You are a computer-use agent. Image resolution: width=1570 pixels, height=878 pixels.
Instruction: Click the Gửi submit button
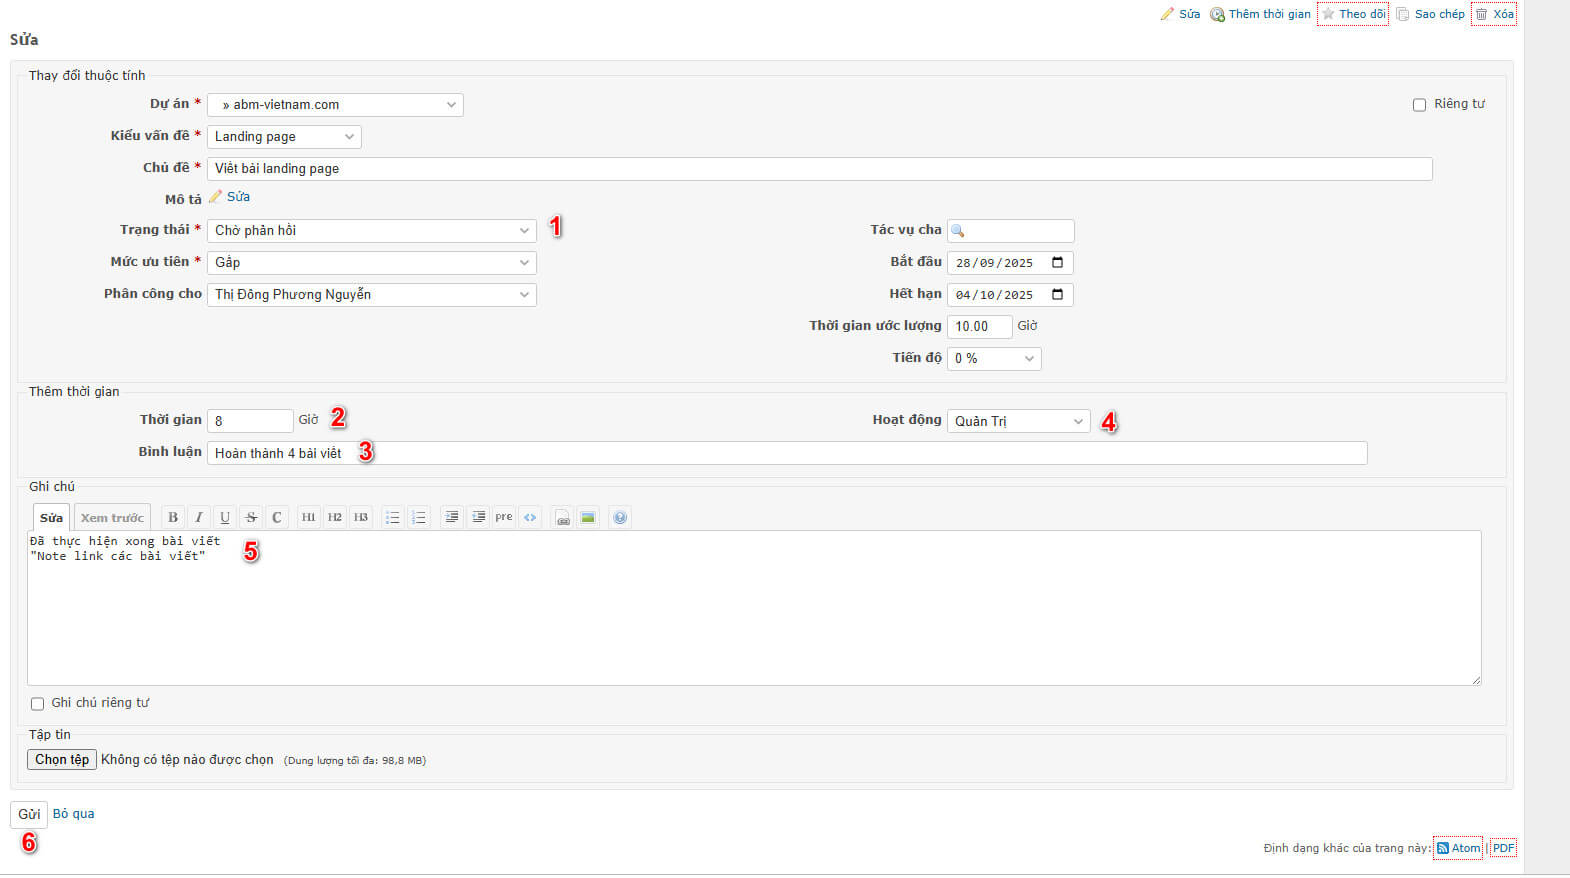tap(29, 815)
